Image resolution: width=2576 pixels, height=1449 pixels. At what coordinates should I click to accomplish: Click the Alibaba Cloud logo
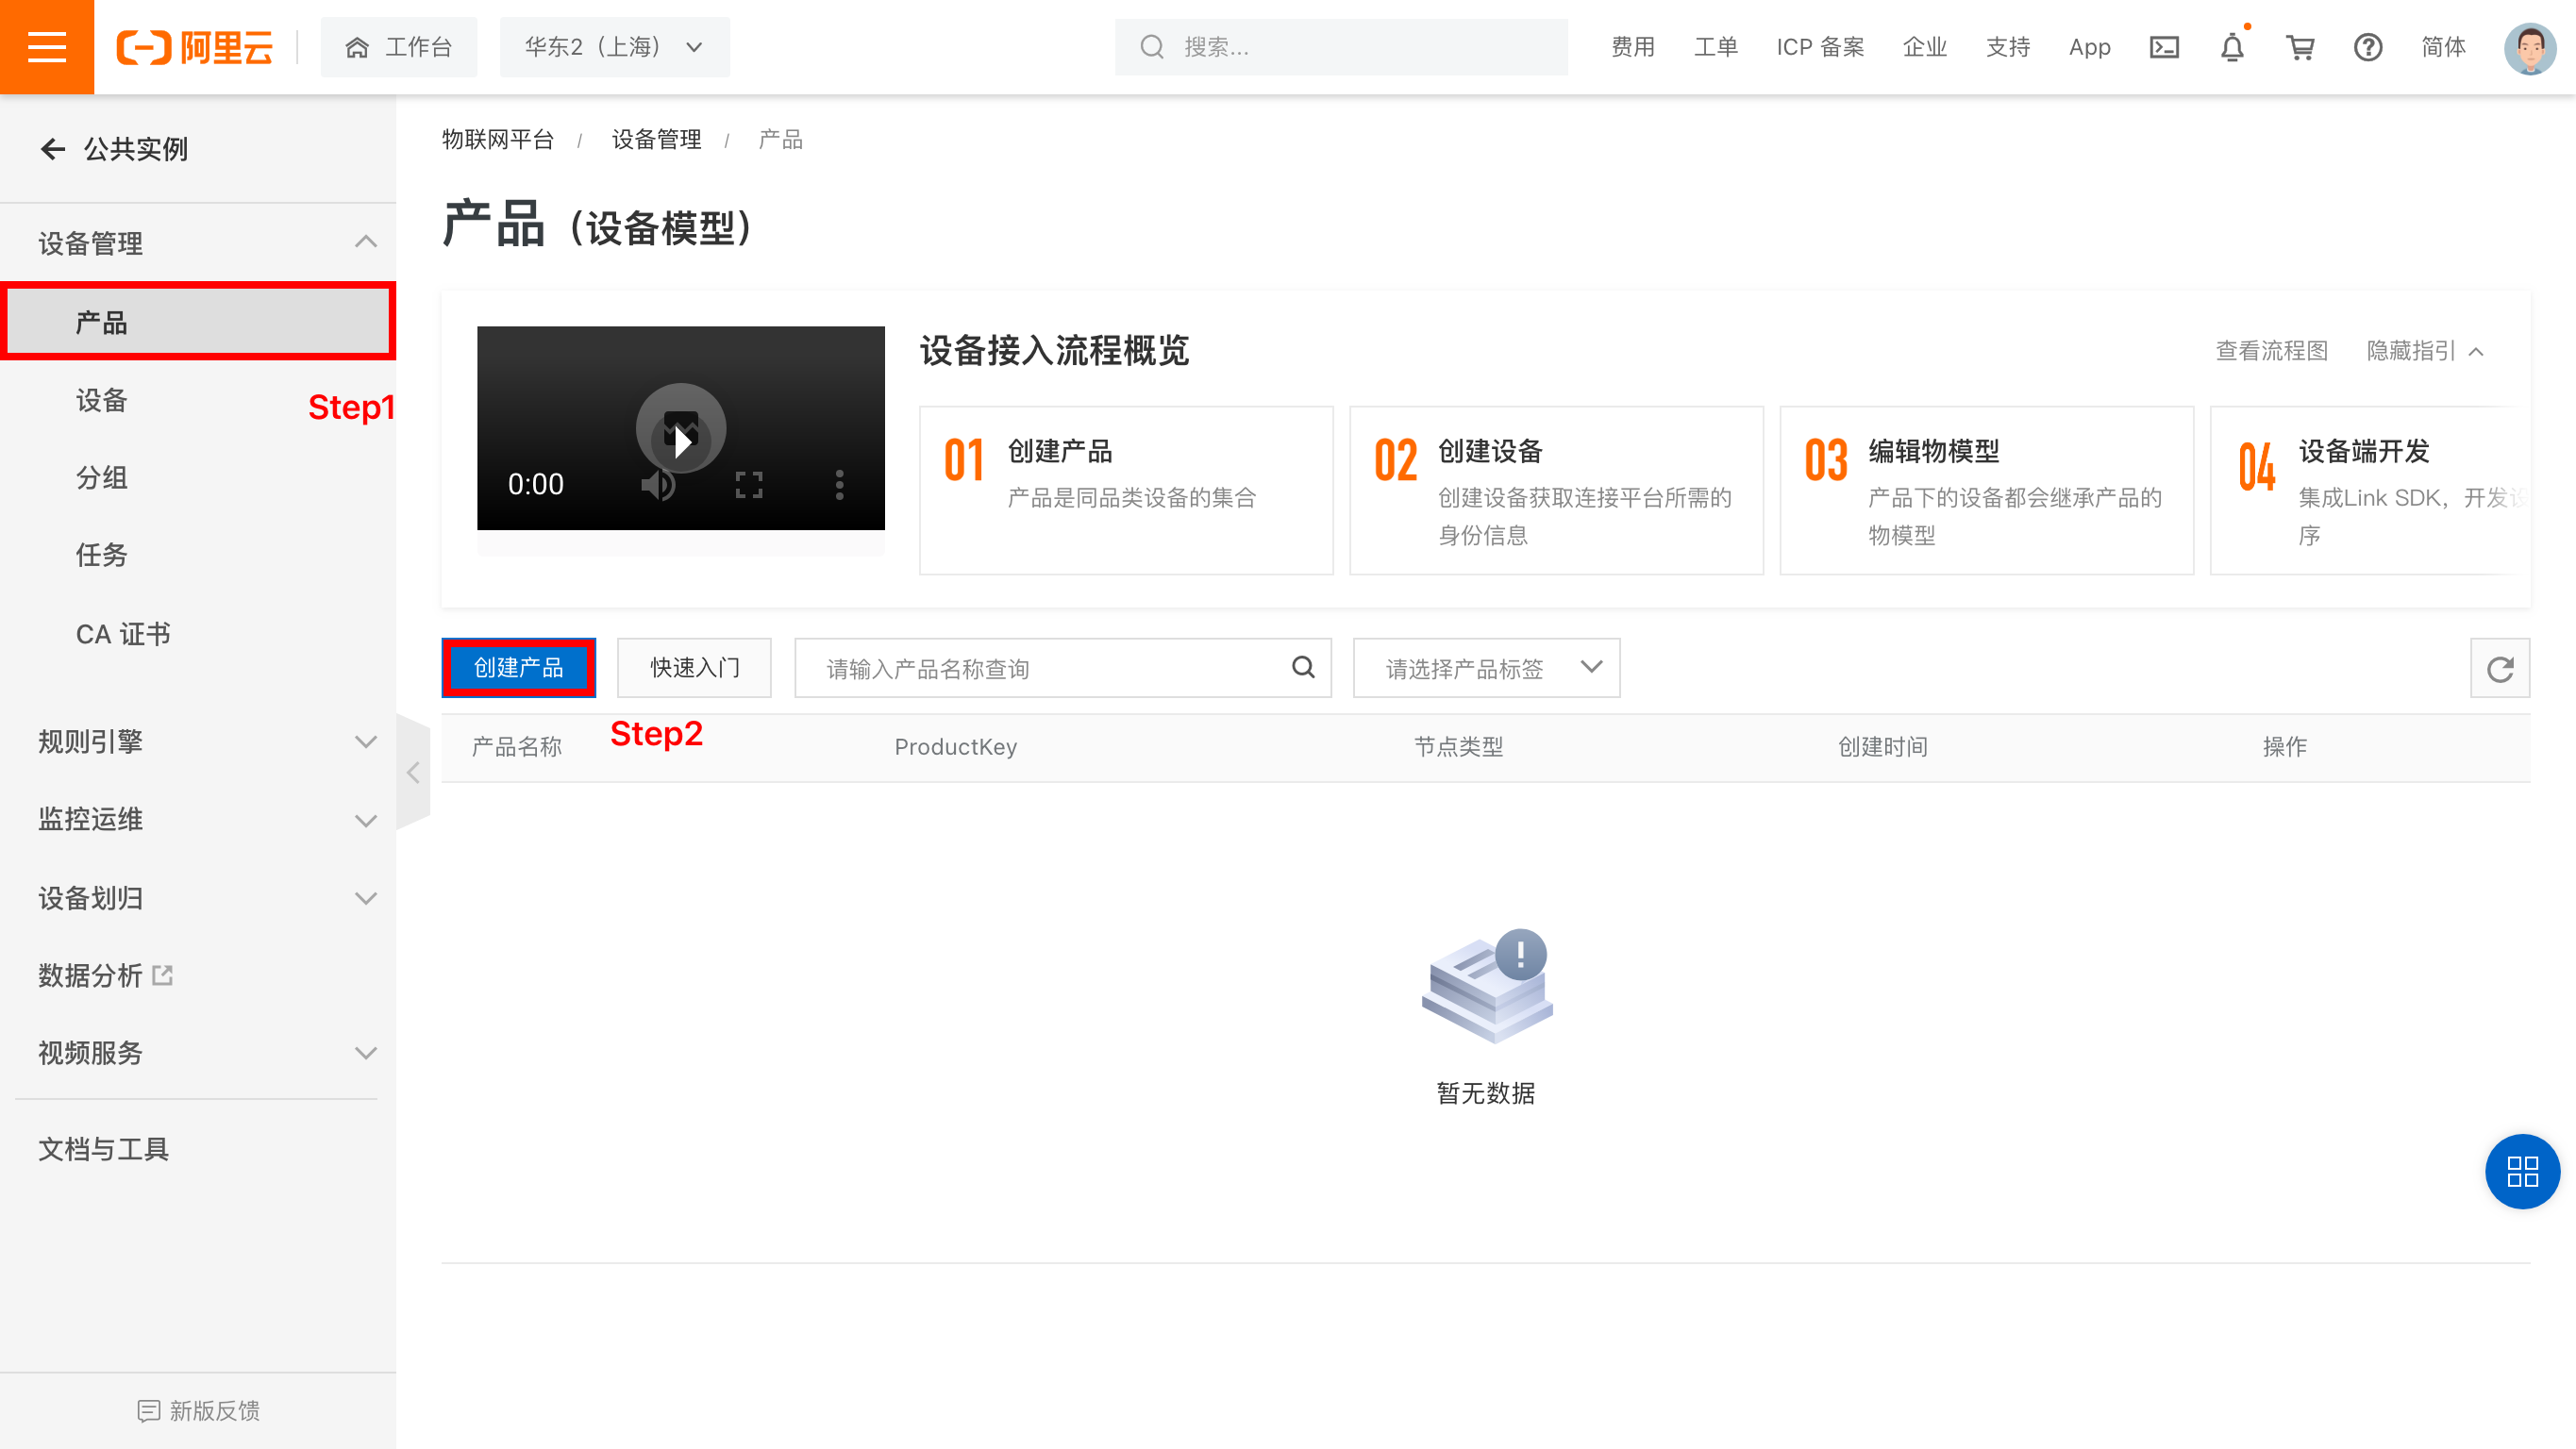coord(196,47)
